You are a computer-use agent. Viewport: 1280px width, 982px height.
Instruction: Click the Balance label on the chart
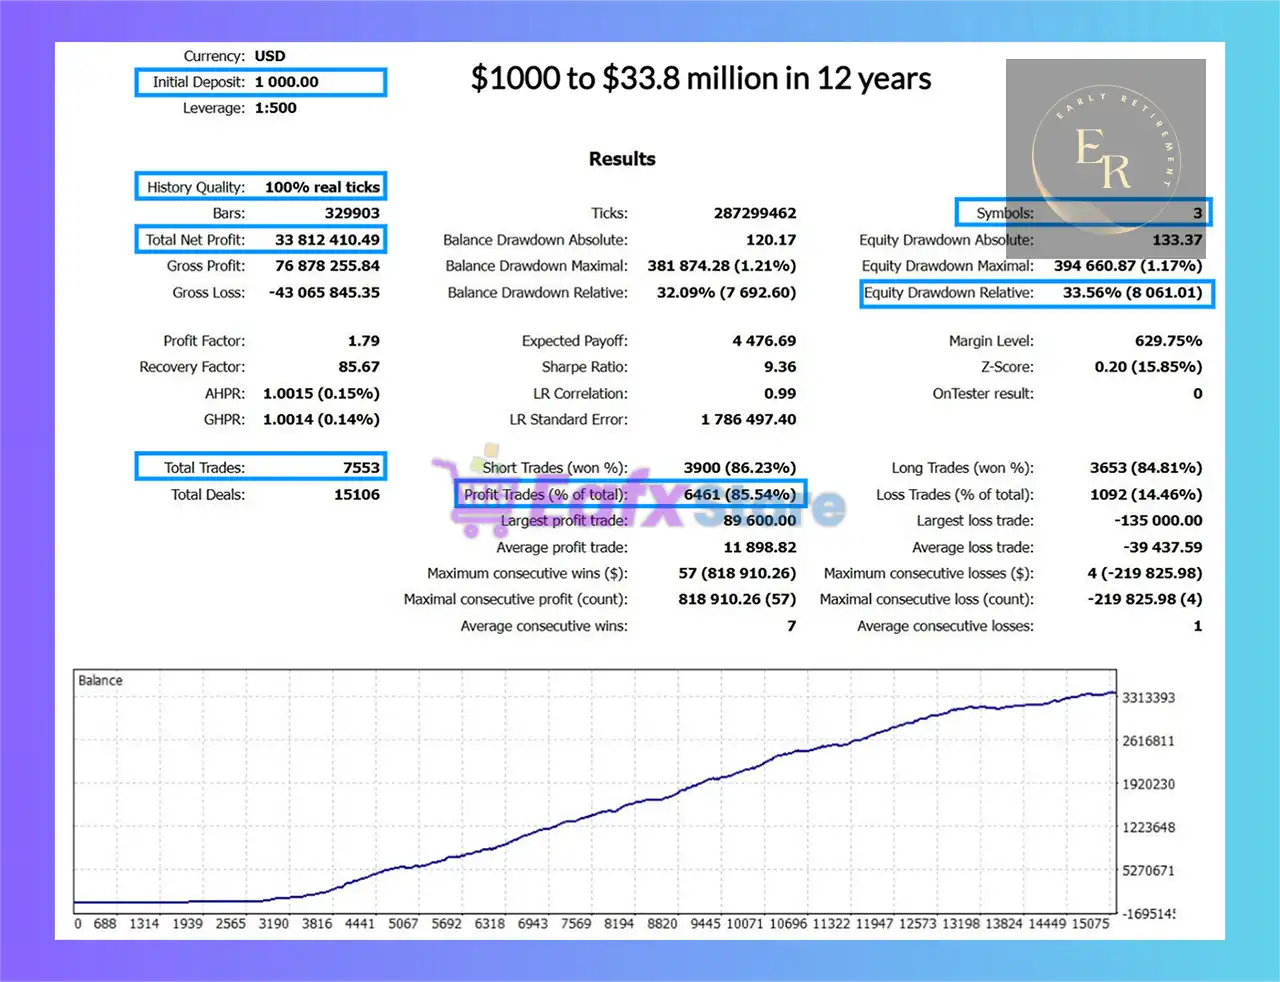[100, 680]
